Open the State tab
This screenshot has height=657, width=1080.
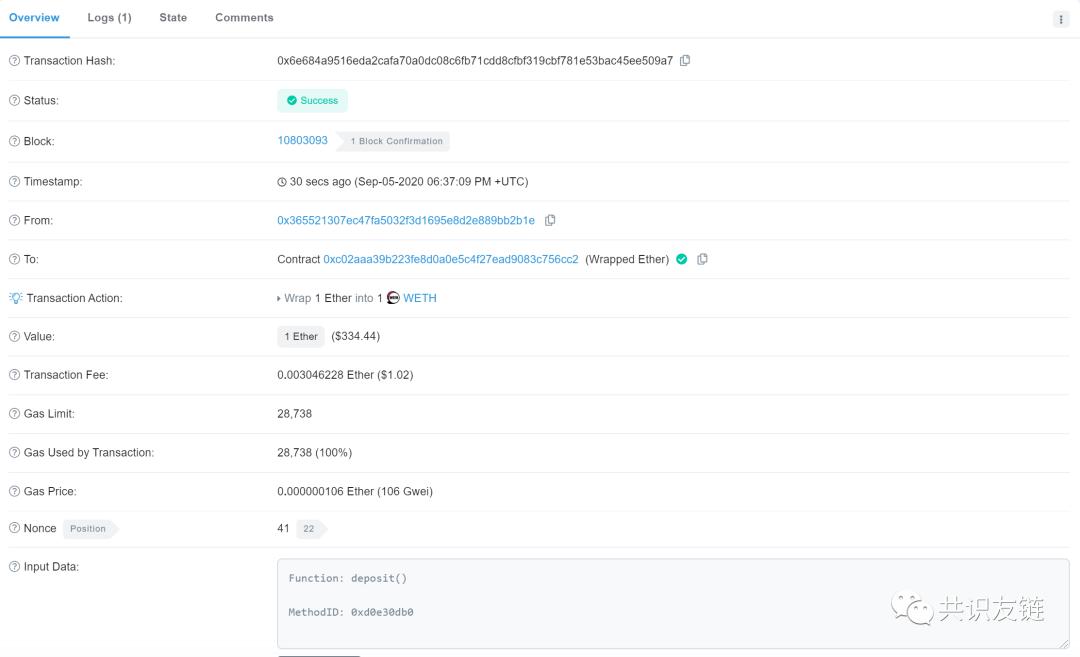[x=173, y=18]
